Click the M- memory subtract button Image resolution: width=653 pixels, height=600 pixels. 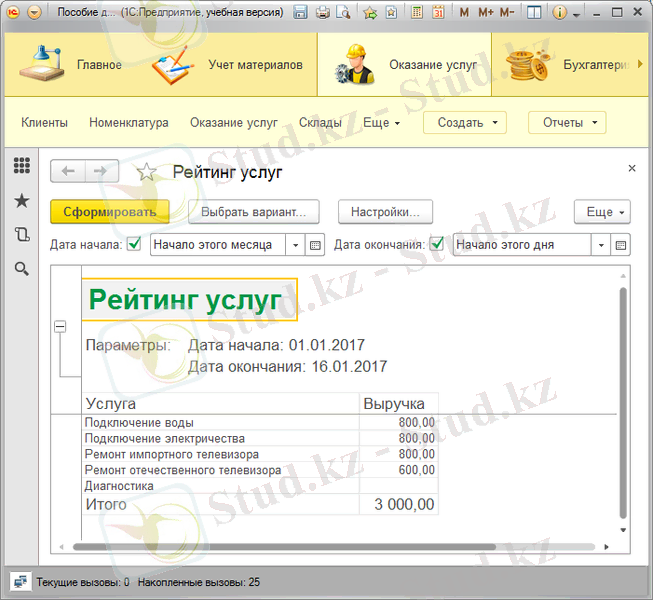coord(507,12)
